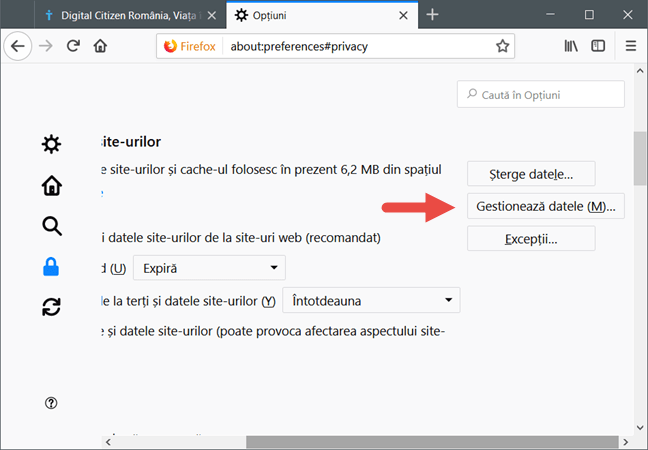Select the Search settings magnifier icon
Image resolution: width=648 pixels, height=450 pixels.
pyautogui.click(x=51, y=226)
